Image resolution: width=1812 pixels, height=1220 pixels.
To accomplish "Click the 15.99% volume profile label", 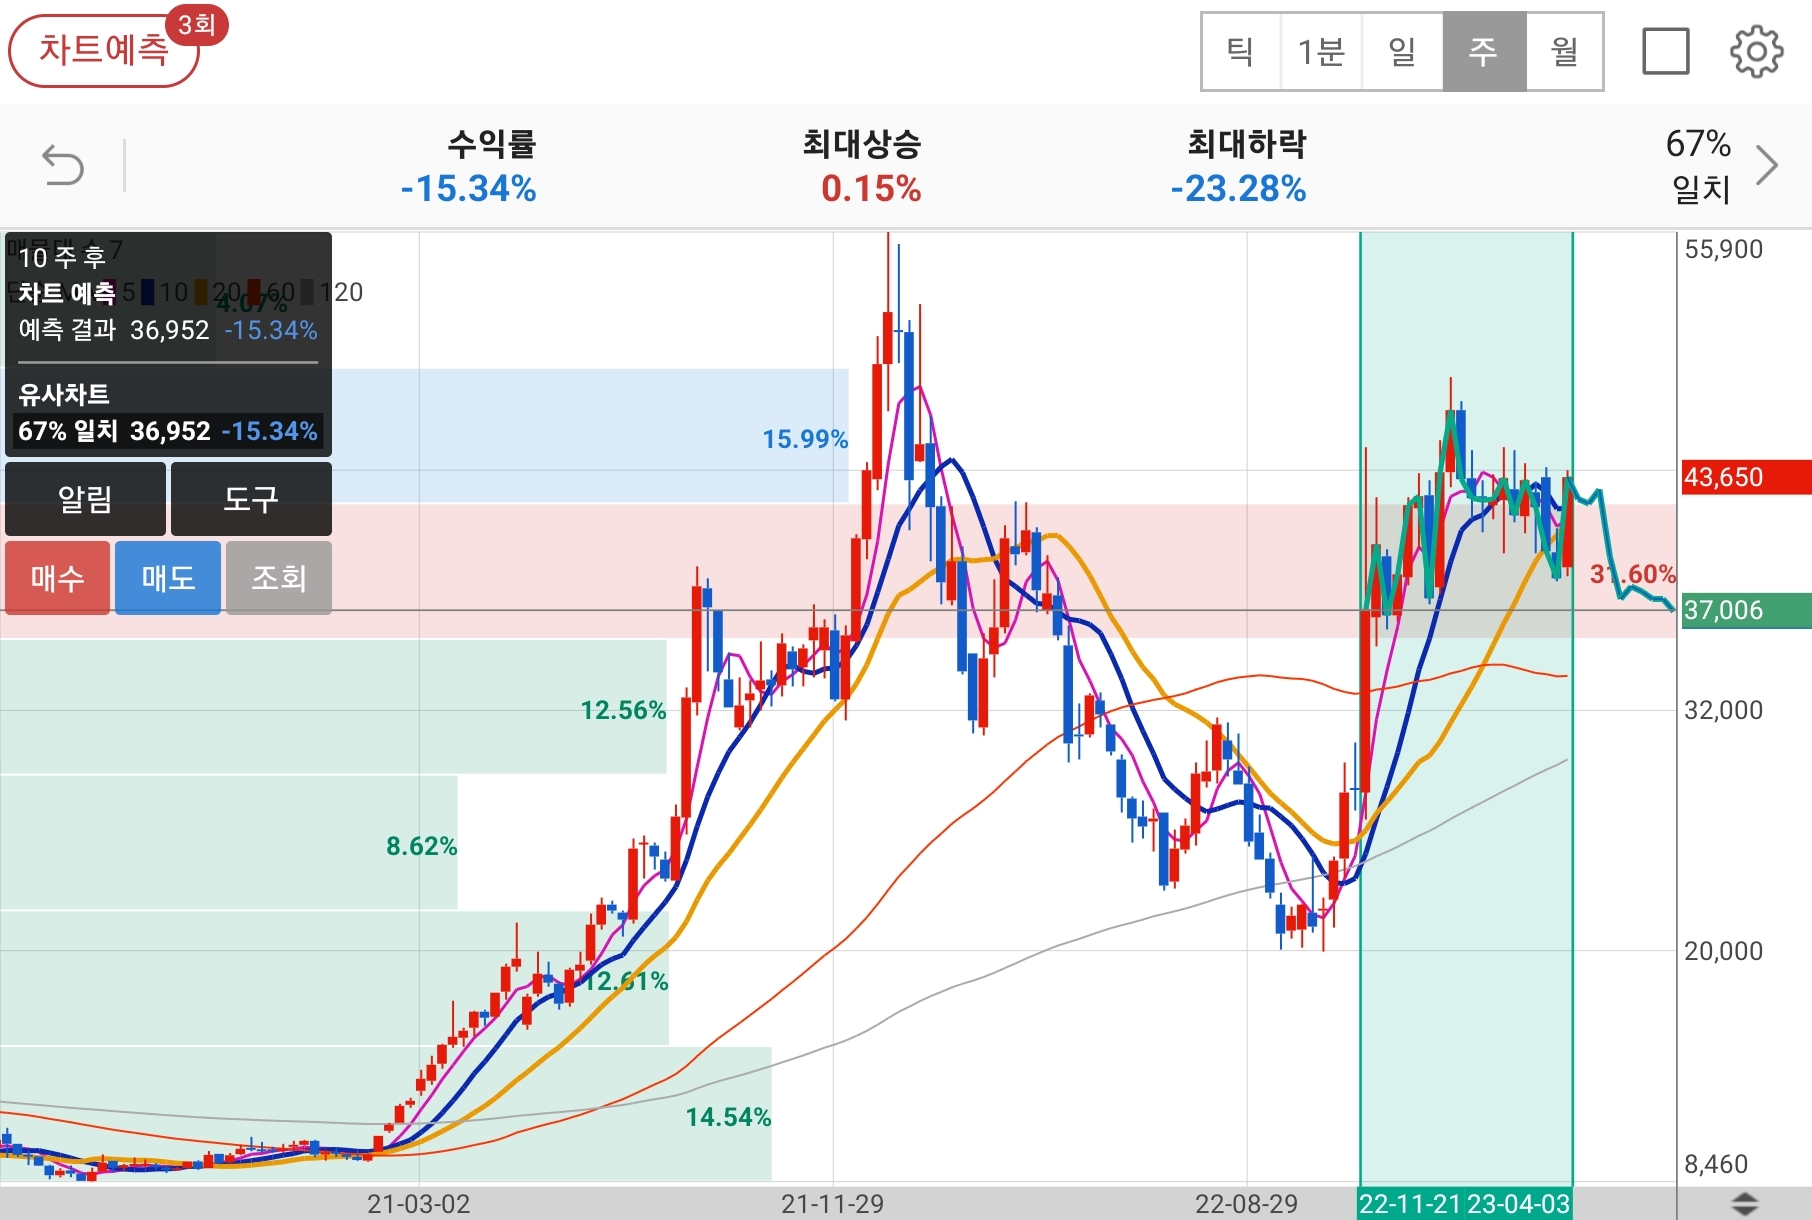I will coord(805,439).
